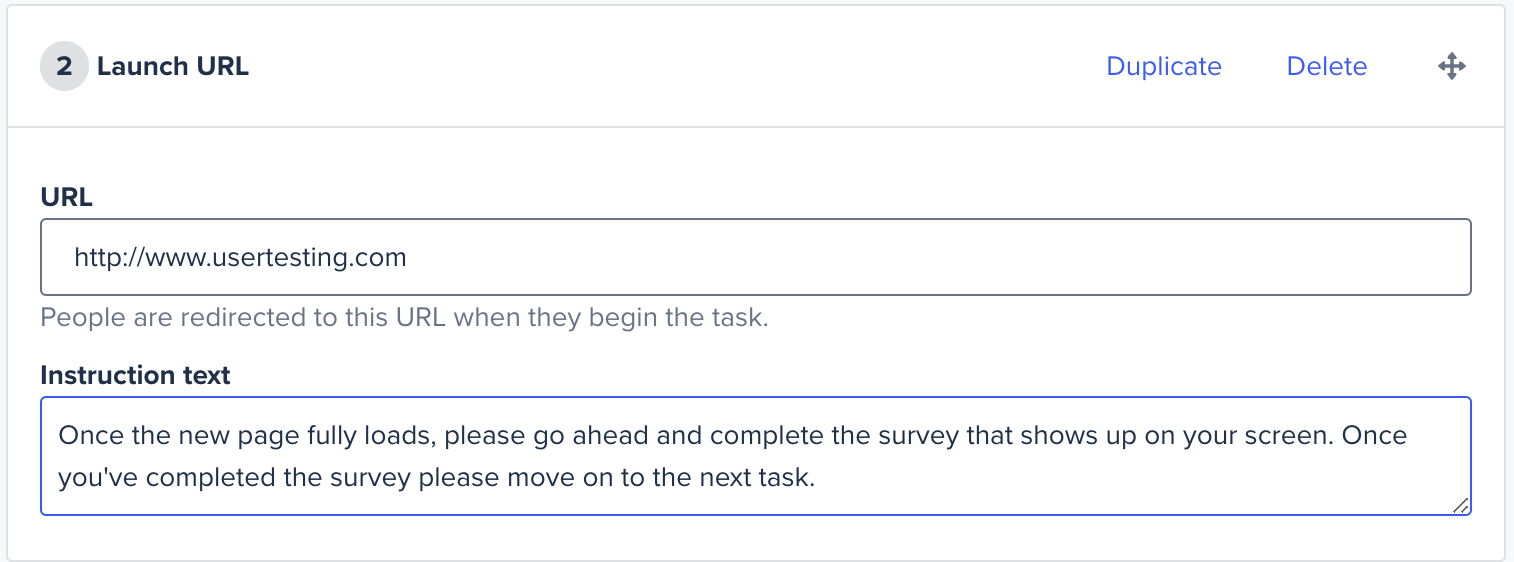Focus the Instruction text box
The image size is (1514, 562).
(756, 456)
